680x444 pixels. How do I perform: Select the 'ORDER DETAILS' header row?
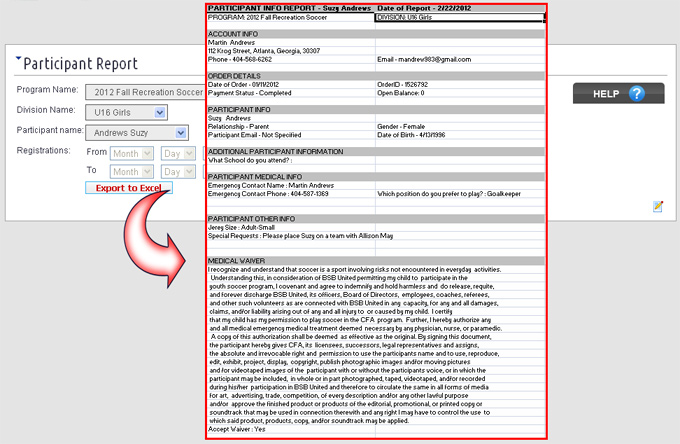click(376, 76)
